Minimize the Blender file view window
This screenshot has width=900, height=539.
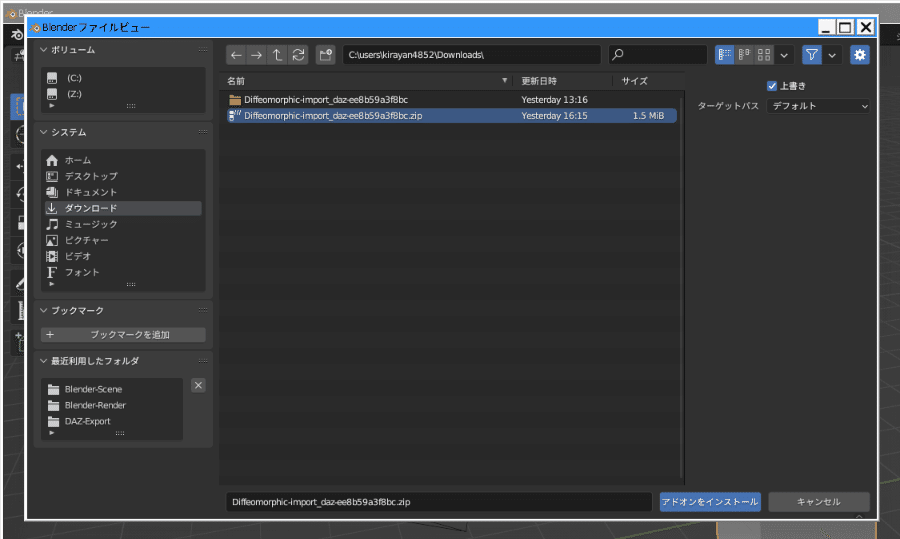point(825,27)
